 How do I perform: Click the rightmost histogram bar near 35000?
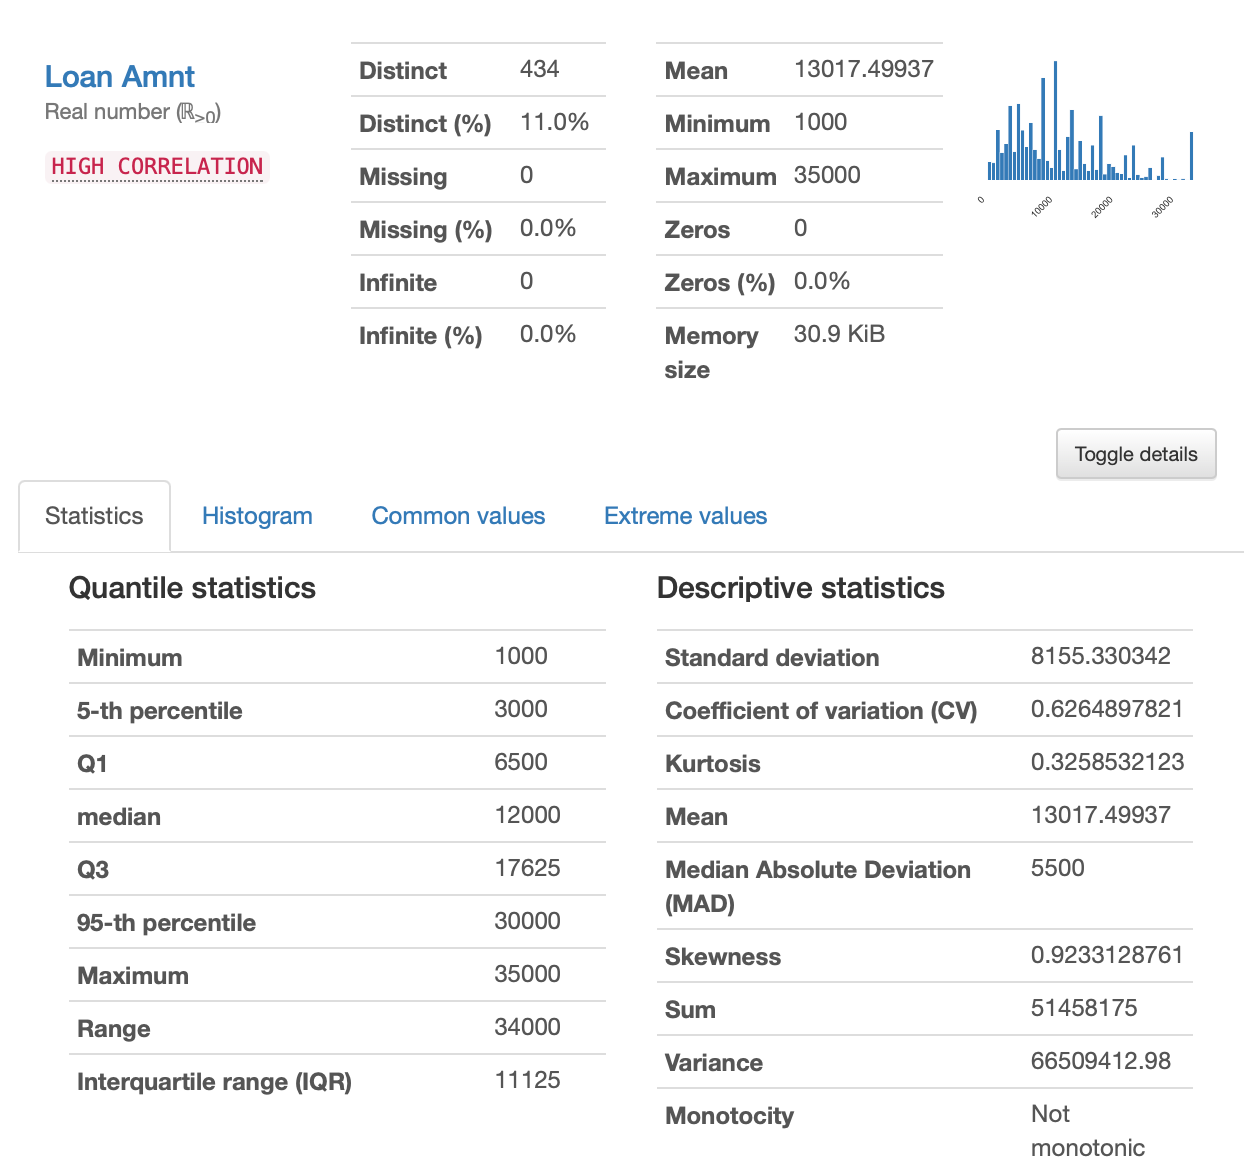coord(1191,156)
